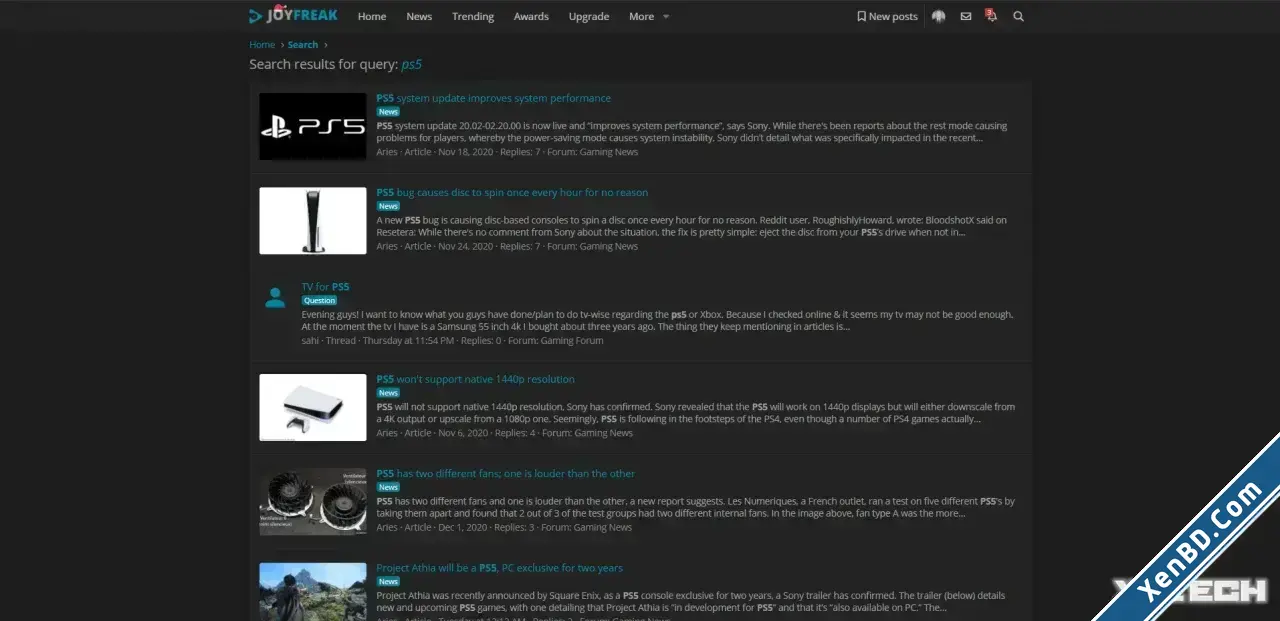Go to the Home nav tab
The width and height of the screenshot is (1280, 621).
click(372, 16)
